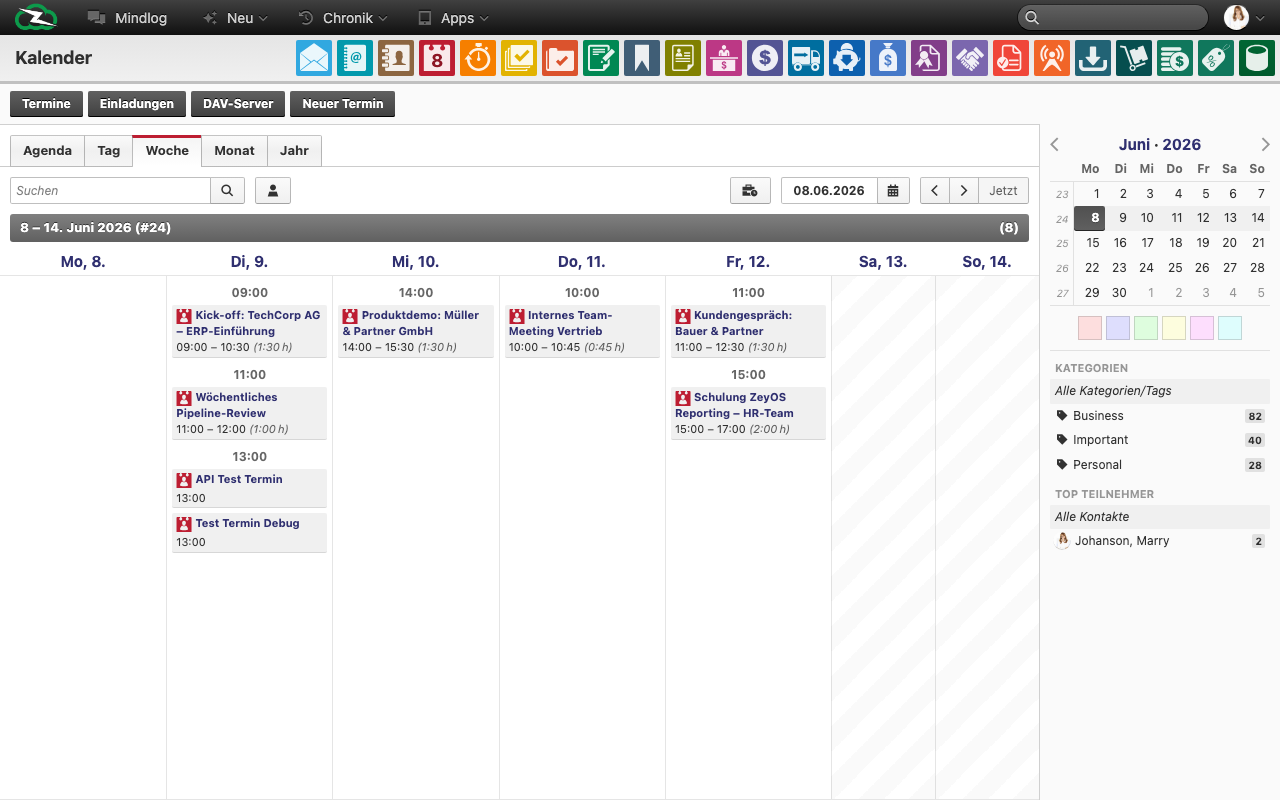
Task: Open the Kick-off: TechCorp AG appointment
Action: tap(249, 330)
